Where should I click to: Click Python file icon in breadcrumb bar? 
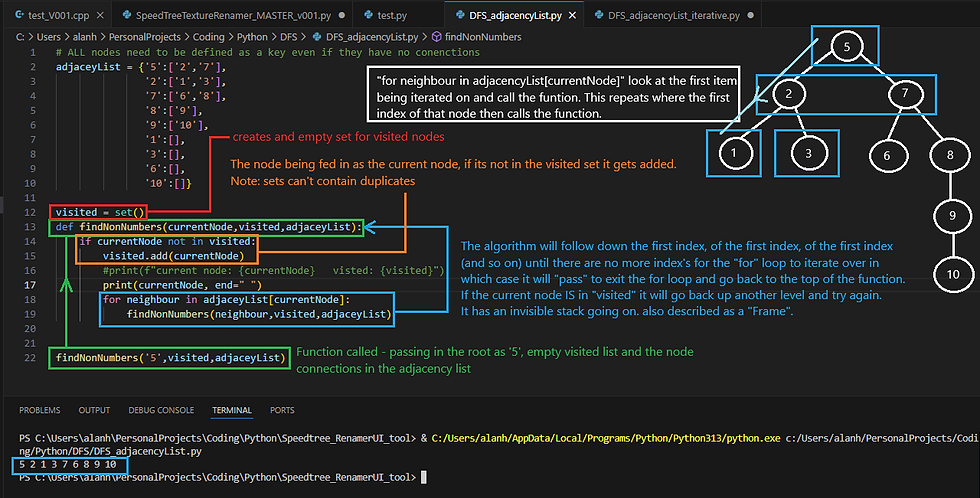point(317,37)
